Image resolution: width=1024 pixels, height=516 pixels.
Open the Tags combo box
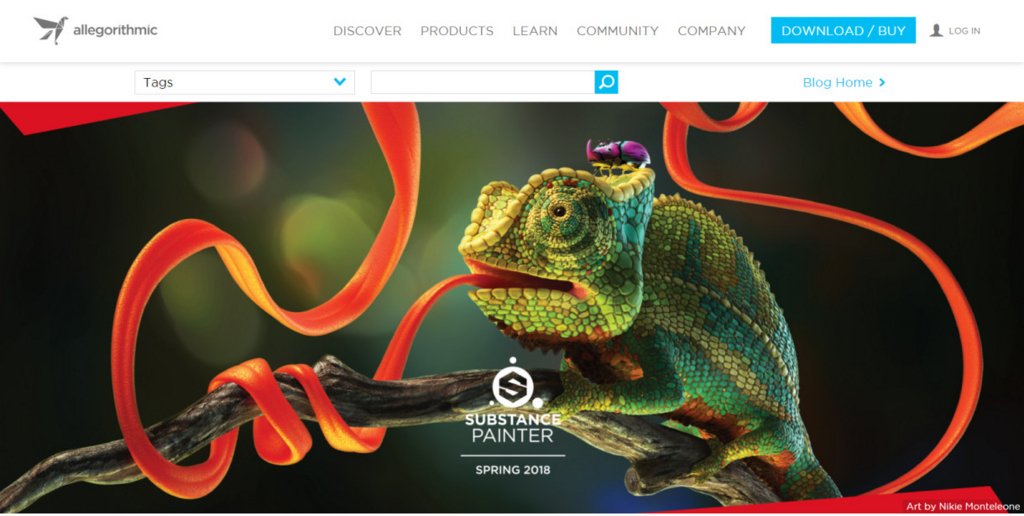pos(244,82)
